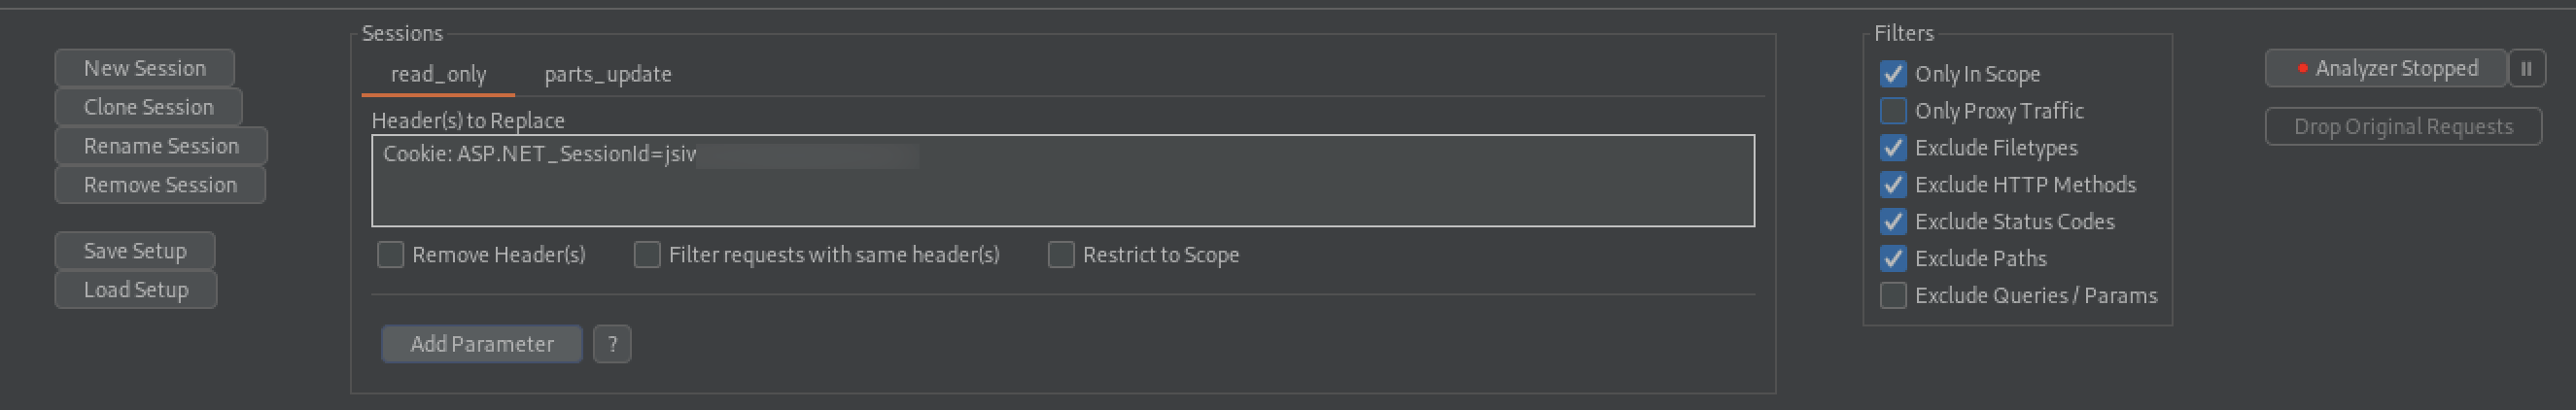Uncheck Exclude Filetypes filter
The height and width of the screenshot is (410, 2576).
(1893, 148)
